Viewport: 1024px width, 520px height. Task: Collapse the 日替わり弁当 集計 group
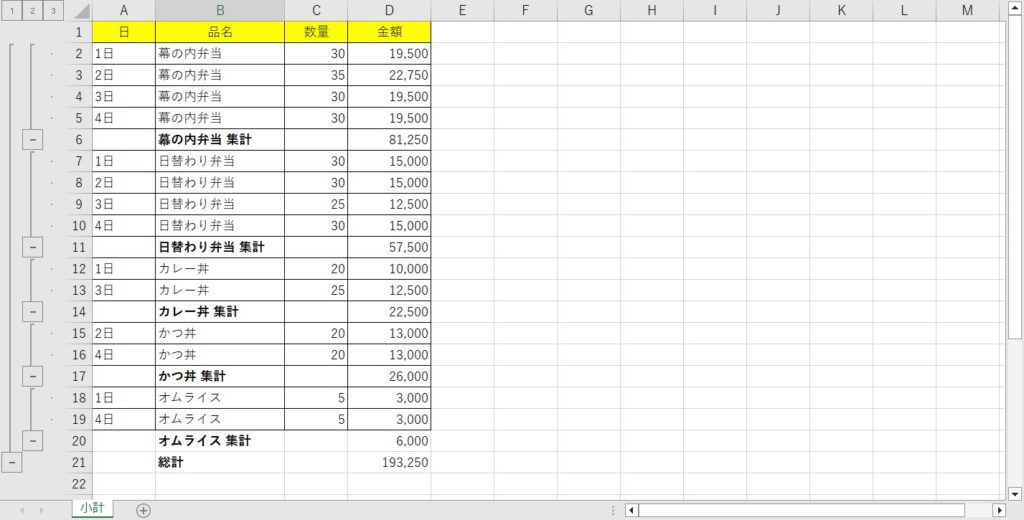click(x=32, y=247)
